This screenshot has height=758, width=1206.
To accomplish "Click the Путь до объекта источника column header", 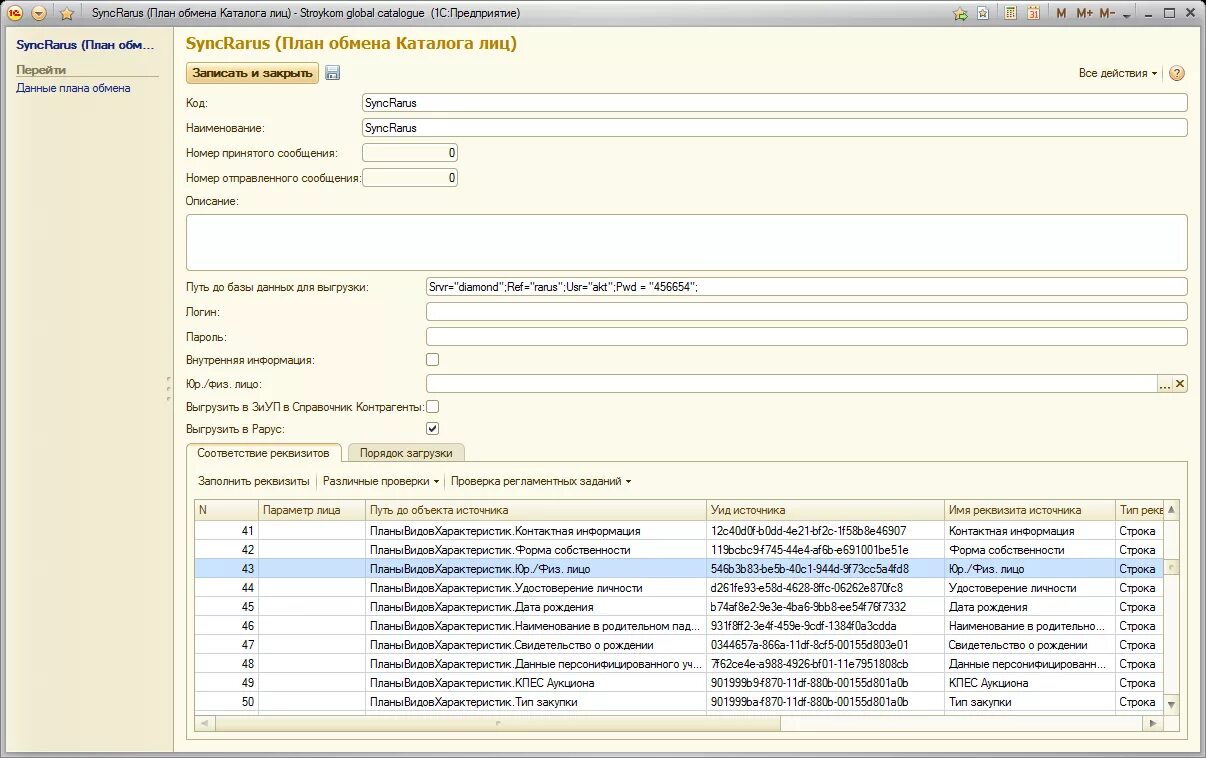I will [x=536, y=510].
